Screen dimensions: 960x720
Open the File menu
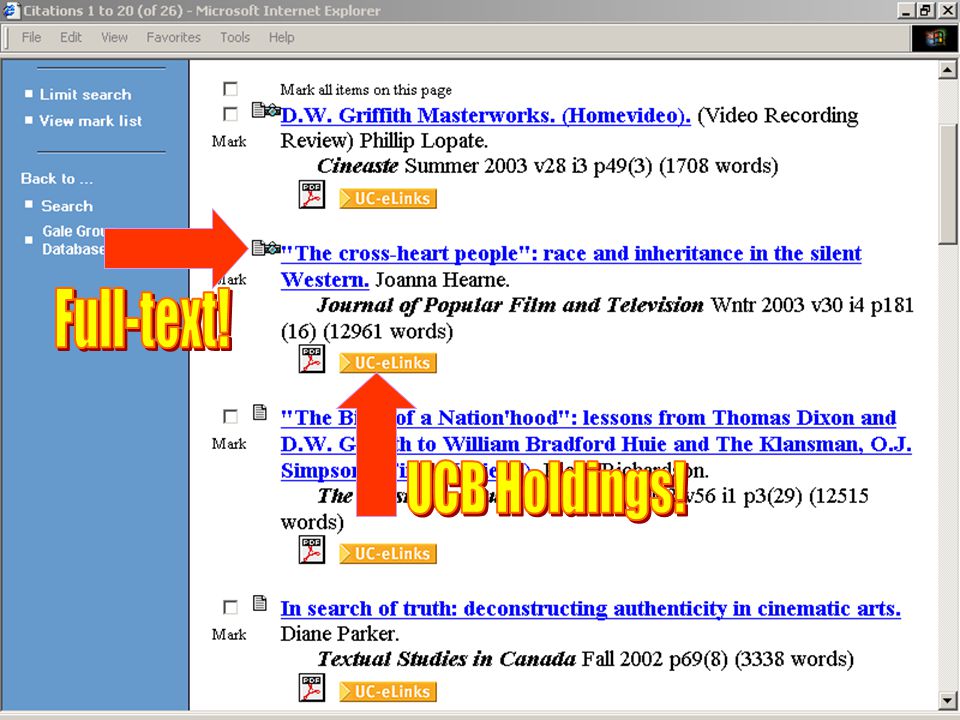[x=31, y=37]
